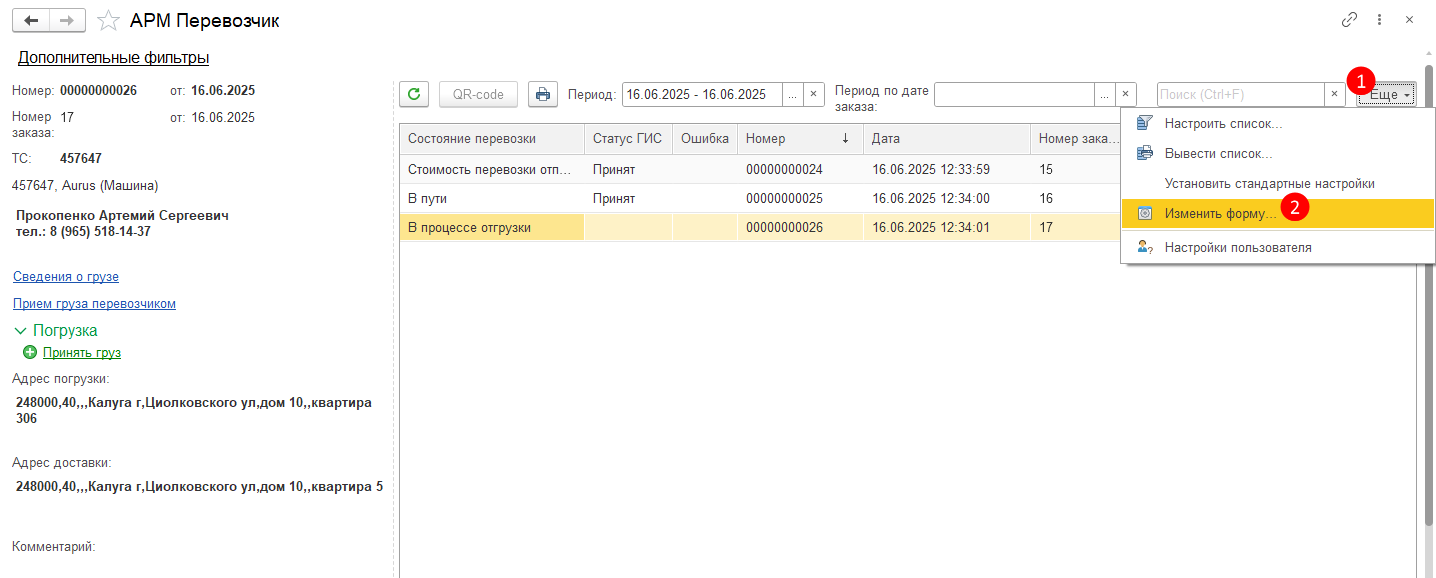This screenshot has height=578, width=1436.
Task: Add АРМ Перевозчик to favorites star
Action: [108, 20]
